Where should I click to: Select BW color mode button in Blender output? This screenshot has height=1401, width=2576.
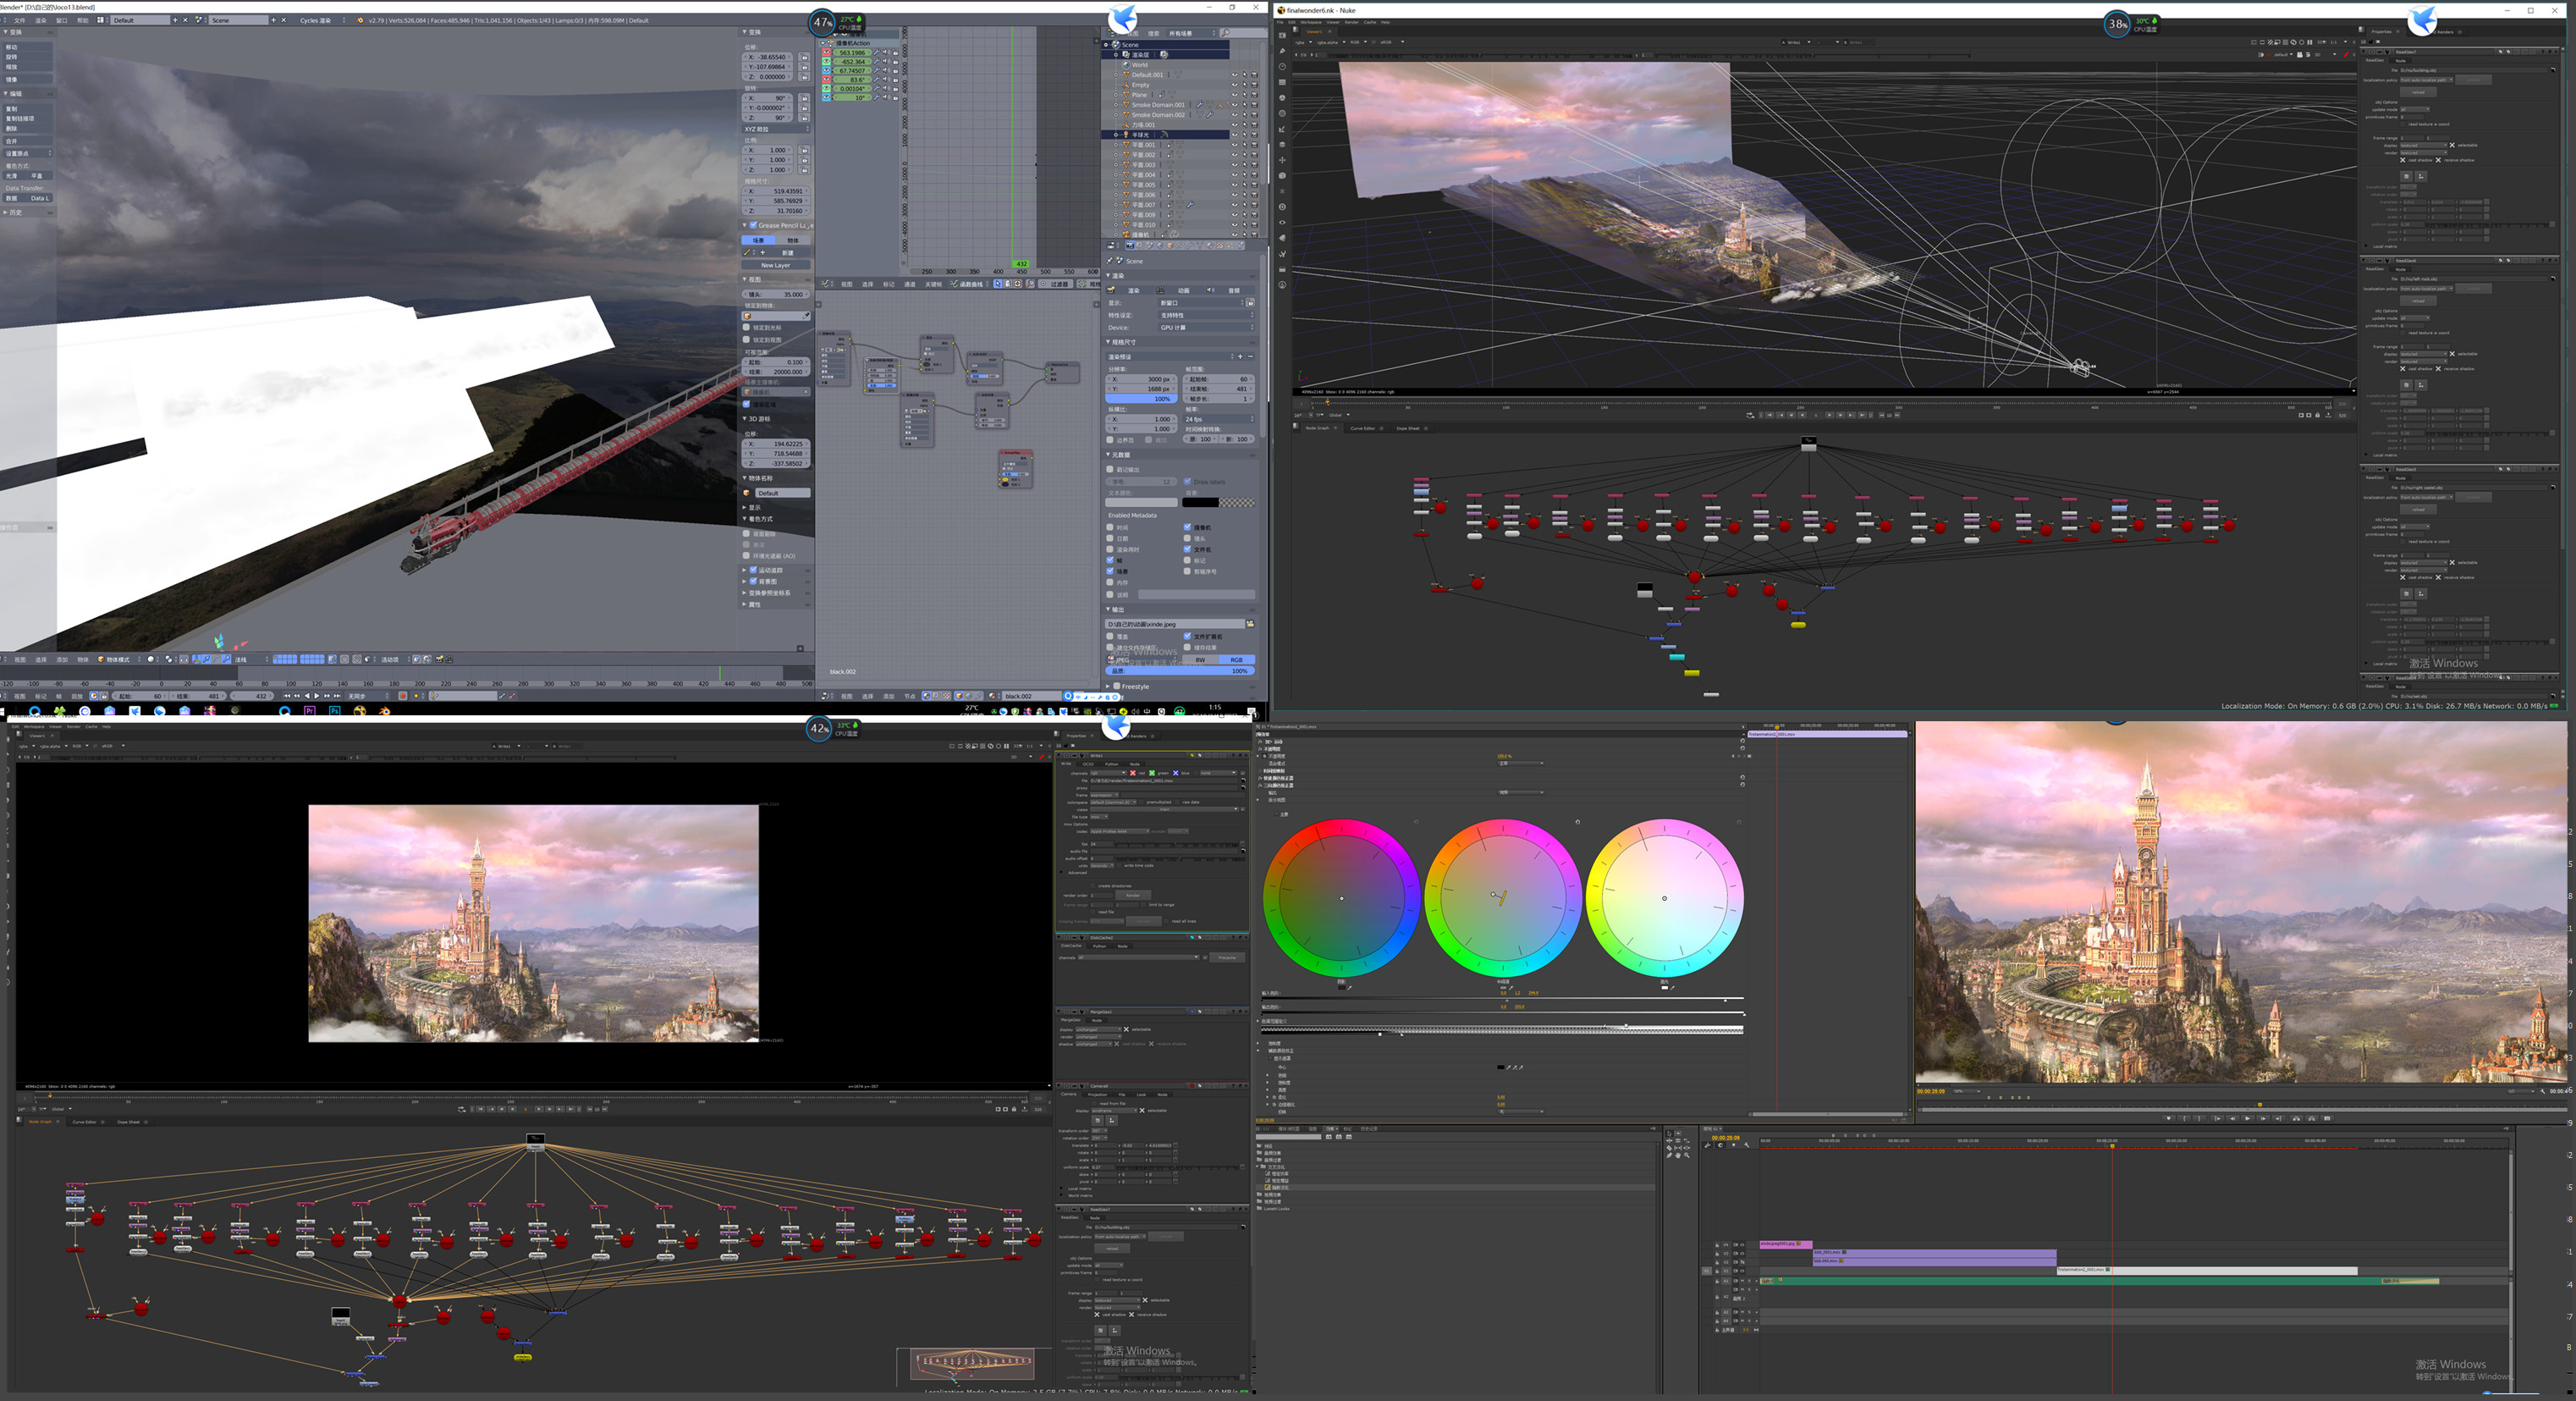(x=1201, y=659)
